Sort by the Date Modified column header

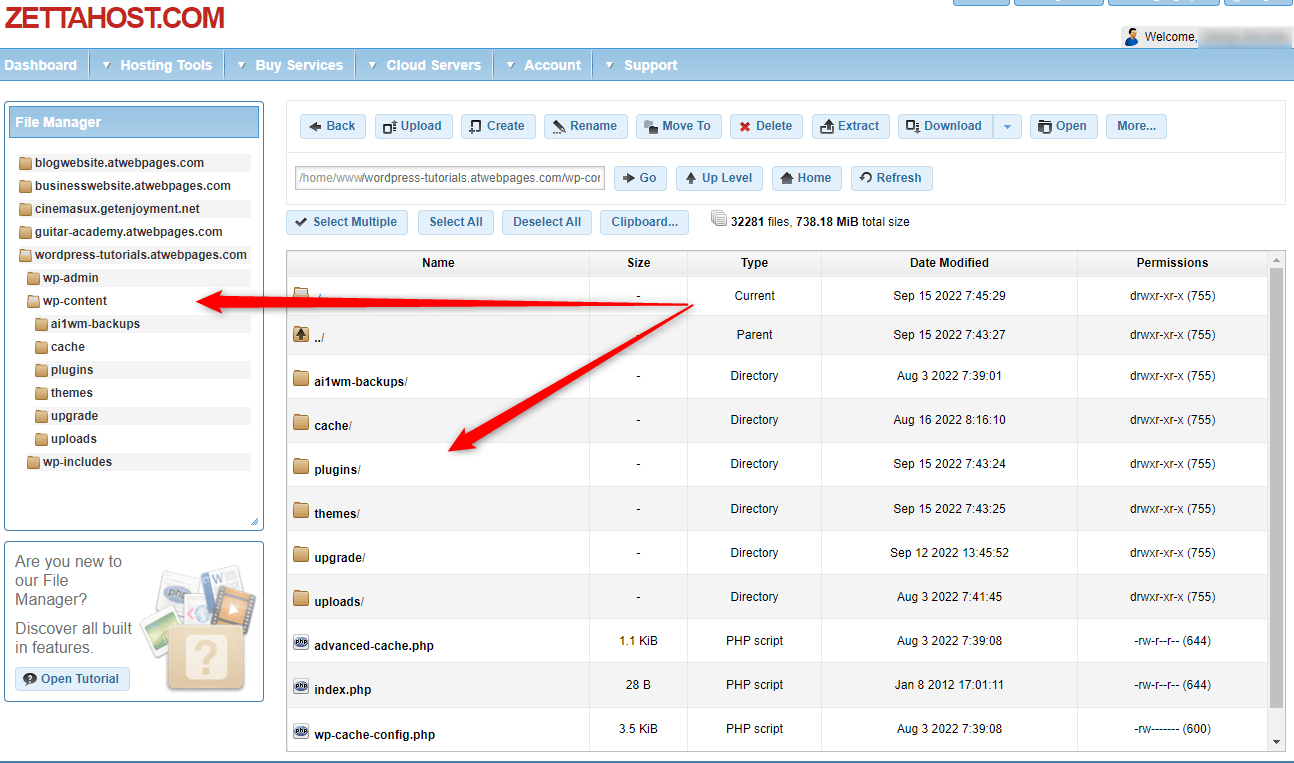pyautogui.click(x=950, y=263)
